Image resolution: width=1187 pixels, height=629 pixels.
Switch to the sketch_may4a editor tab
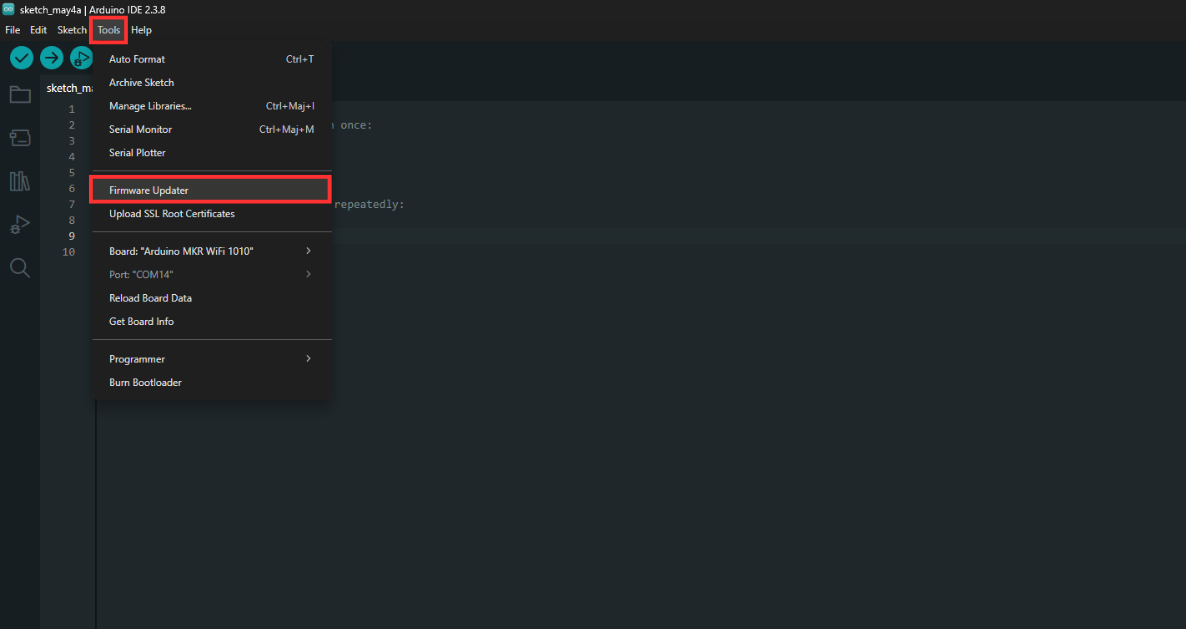click(x=68, y=89)
